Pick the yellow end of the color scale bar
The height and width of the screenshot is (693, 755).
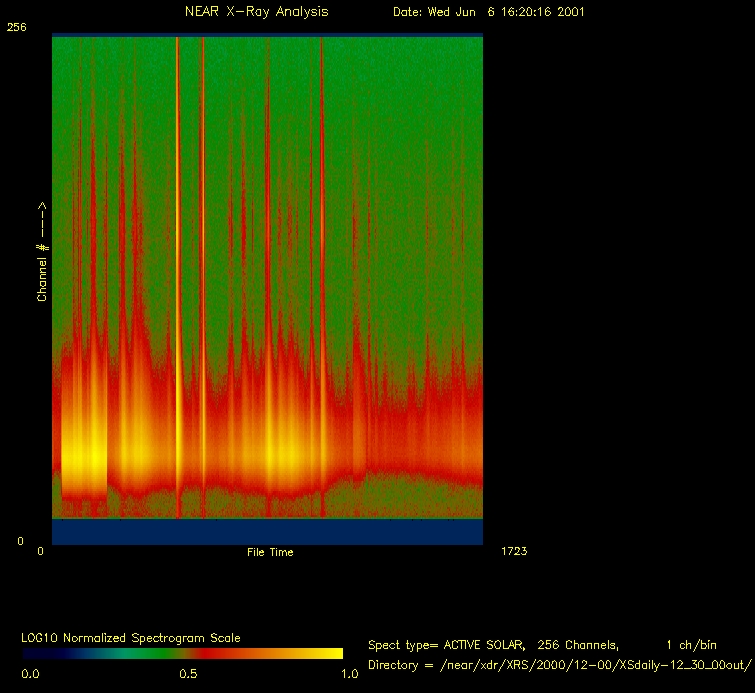pos(330,653)
